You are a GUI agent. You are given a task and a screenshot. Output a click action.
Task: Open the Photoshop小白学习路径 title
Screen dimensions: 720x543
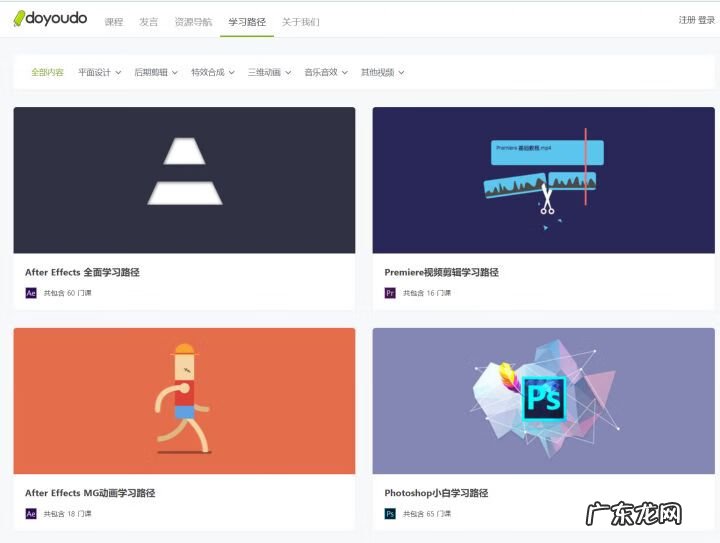(436, 493)
